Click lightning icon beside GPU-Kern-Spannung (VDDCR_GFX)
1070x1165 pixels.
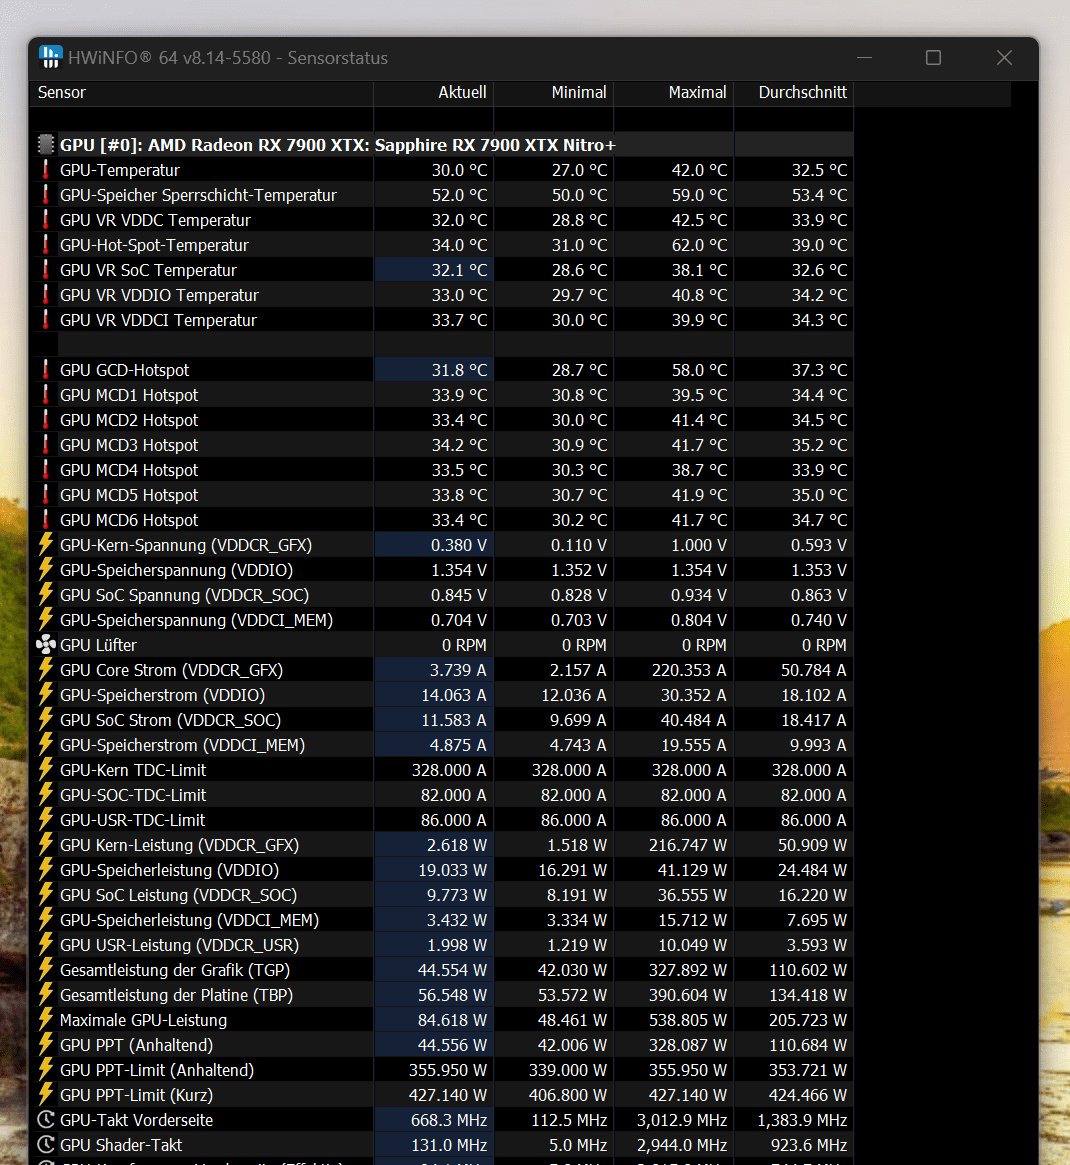click(x=46, y=545)
